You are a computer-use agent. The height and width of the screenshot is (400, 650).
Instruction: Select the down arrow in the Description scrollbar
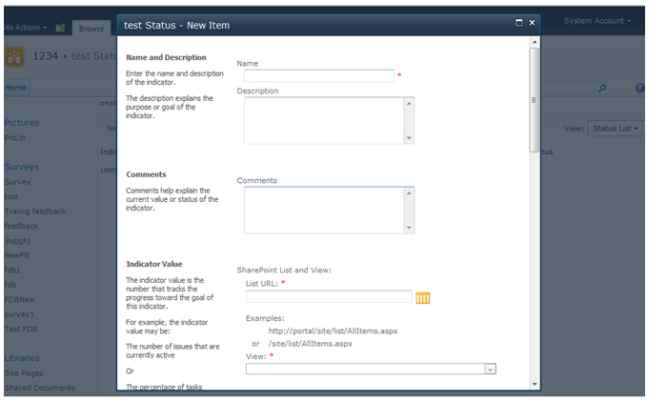pos(409,138)
